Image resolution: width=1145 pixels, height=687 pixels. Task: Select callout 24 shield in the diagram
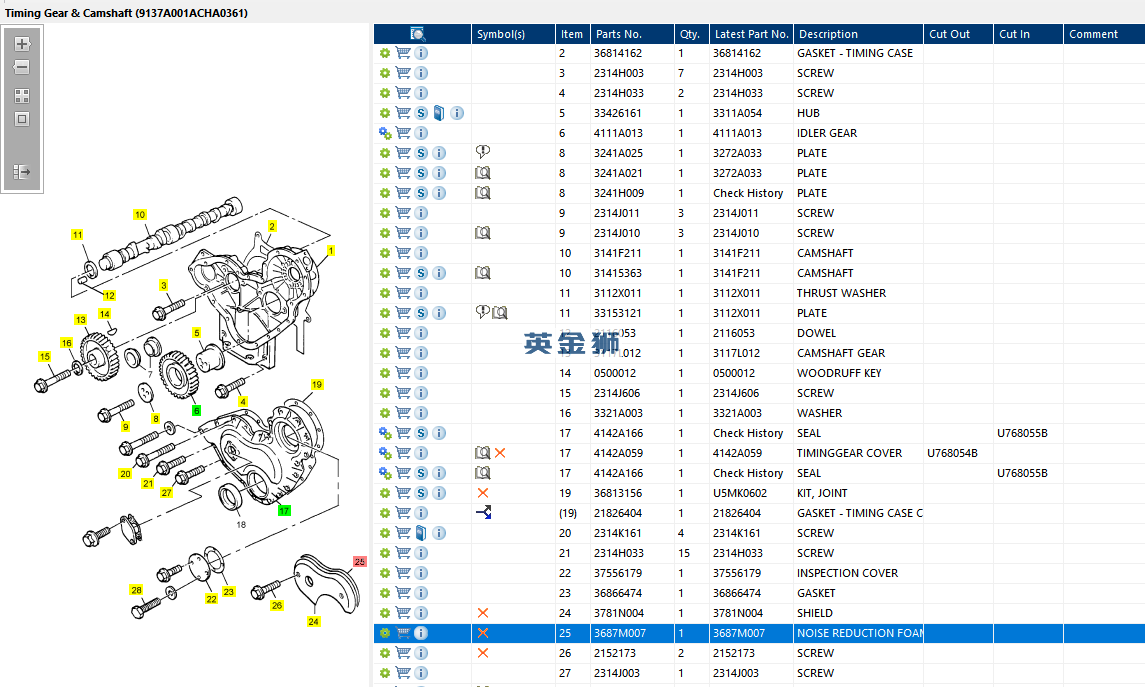[313, 621]
